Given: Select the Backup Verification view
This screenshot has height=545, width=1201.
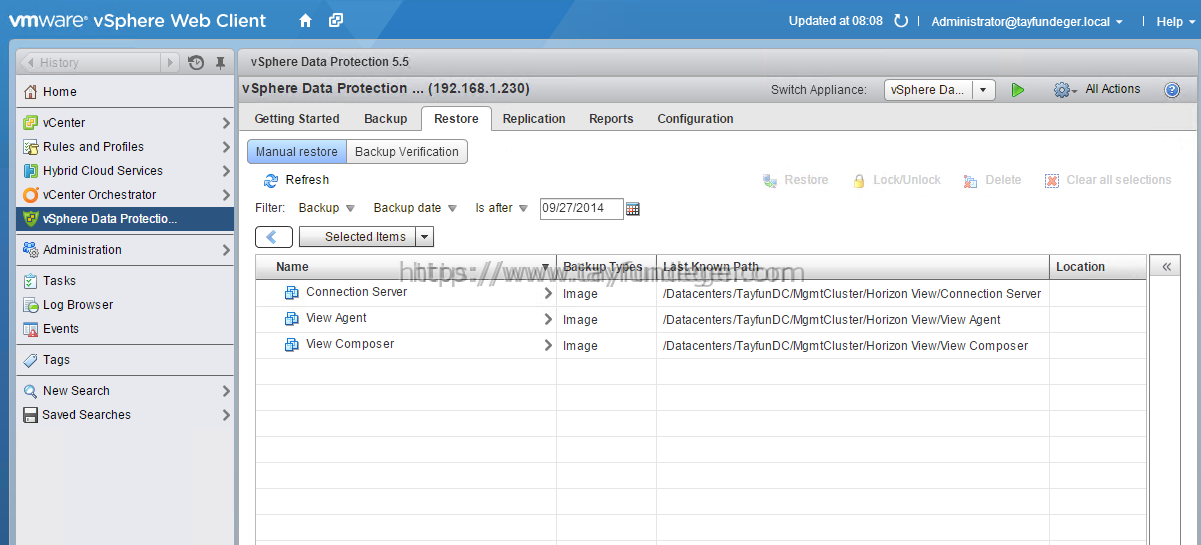Looking at the screenshot, I should point(407,152).
